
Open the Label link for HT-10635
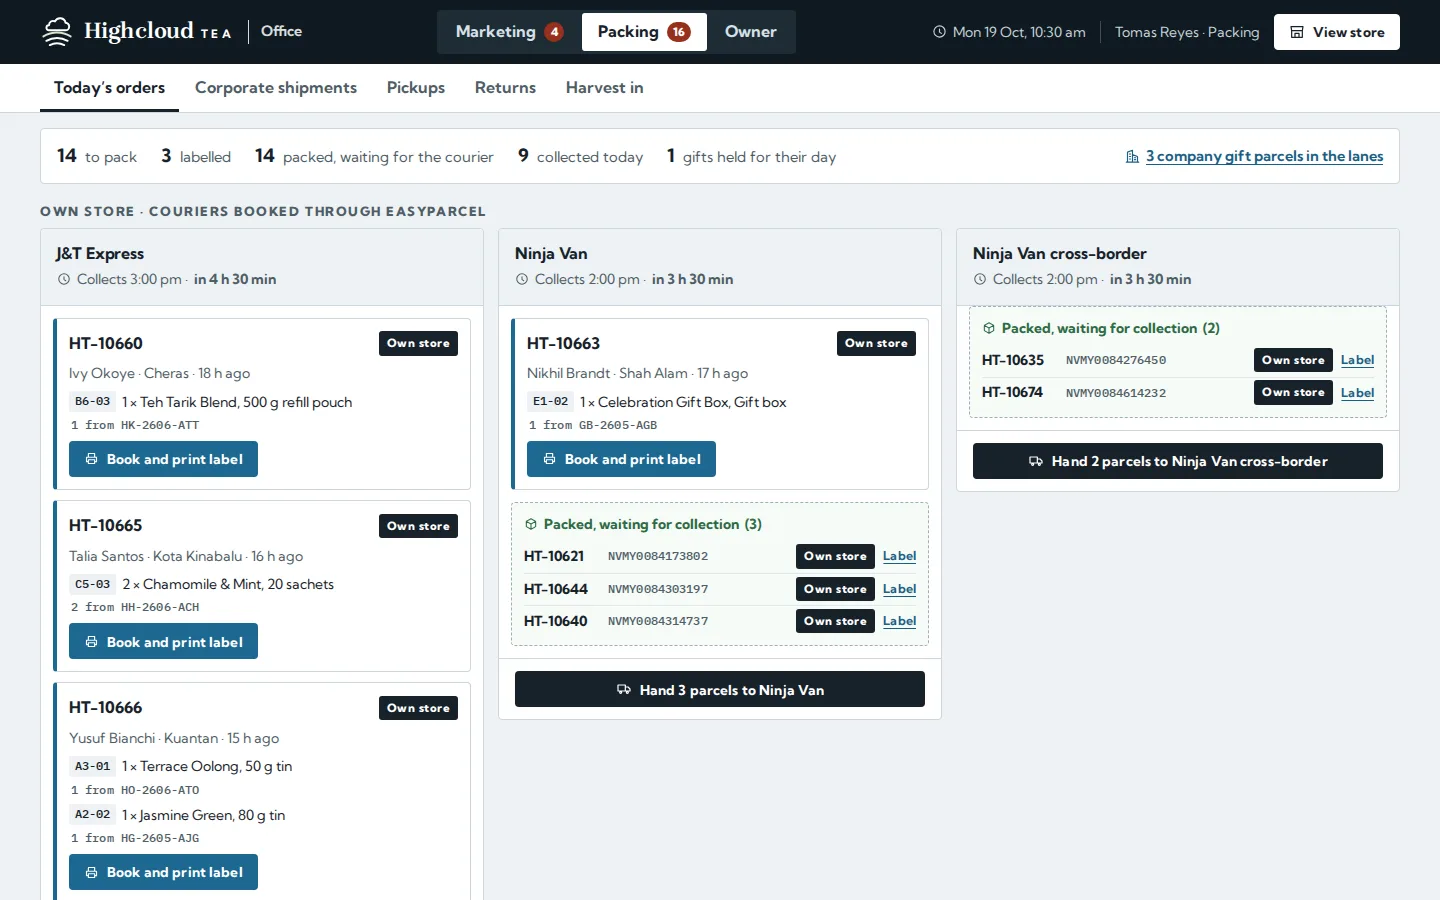coord(1358,360)
